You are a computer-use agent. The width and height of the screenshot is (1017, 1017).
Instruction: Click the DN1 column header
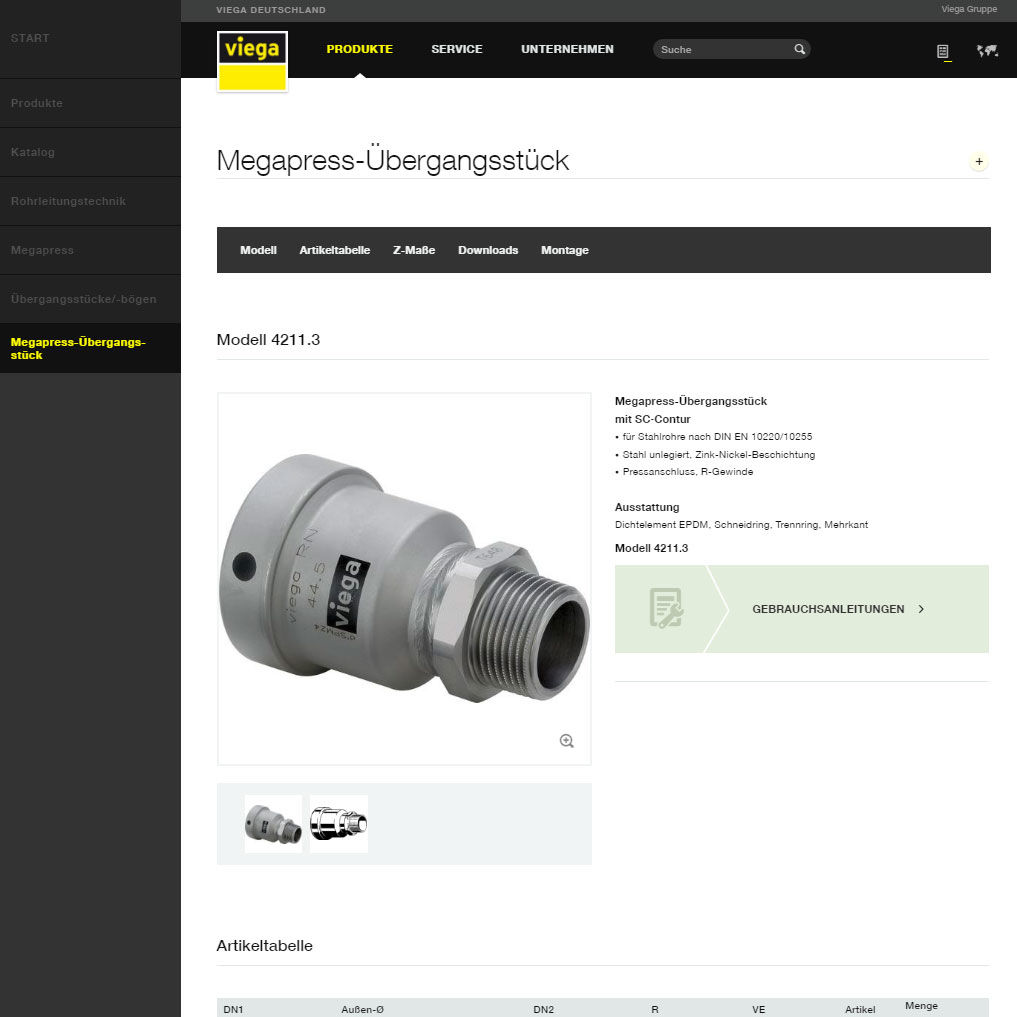(x=233, y=1009)
